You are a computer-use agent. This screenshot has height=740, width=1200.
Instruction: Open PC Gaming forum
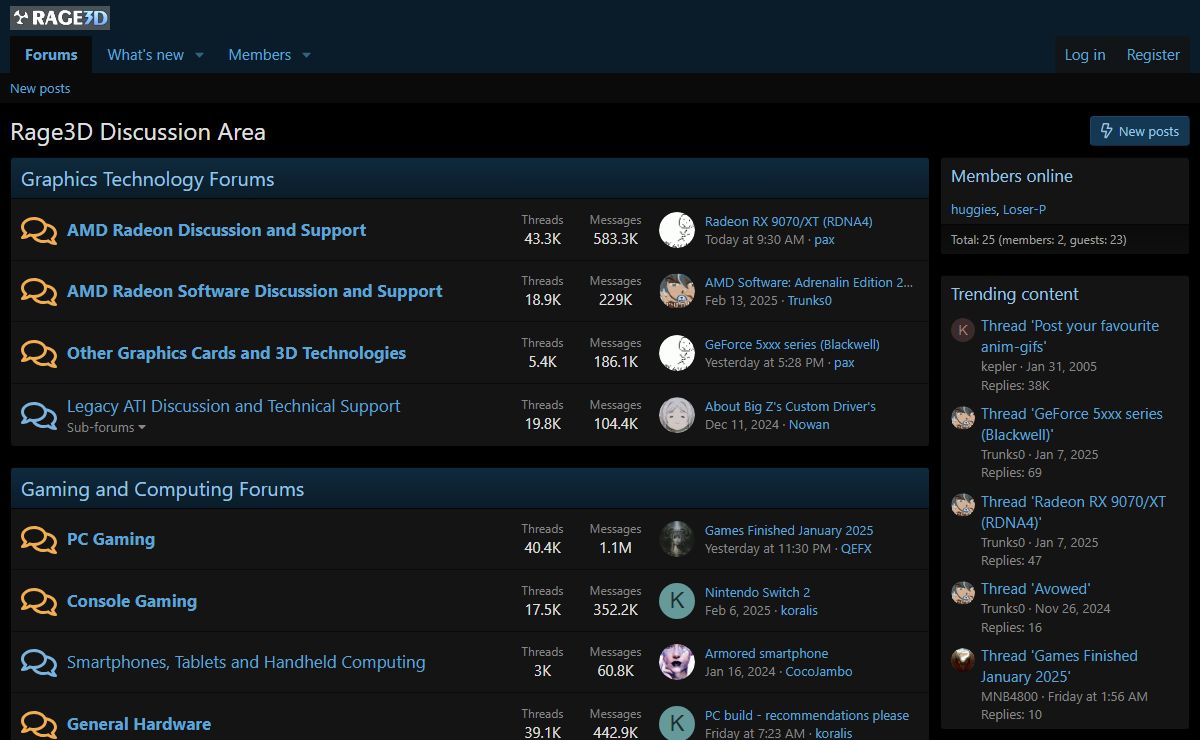[x=111, y=539]
